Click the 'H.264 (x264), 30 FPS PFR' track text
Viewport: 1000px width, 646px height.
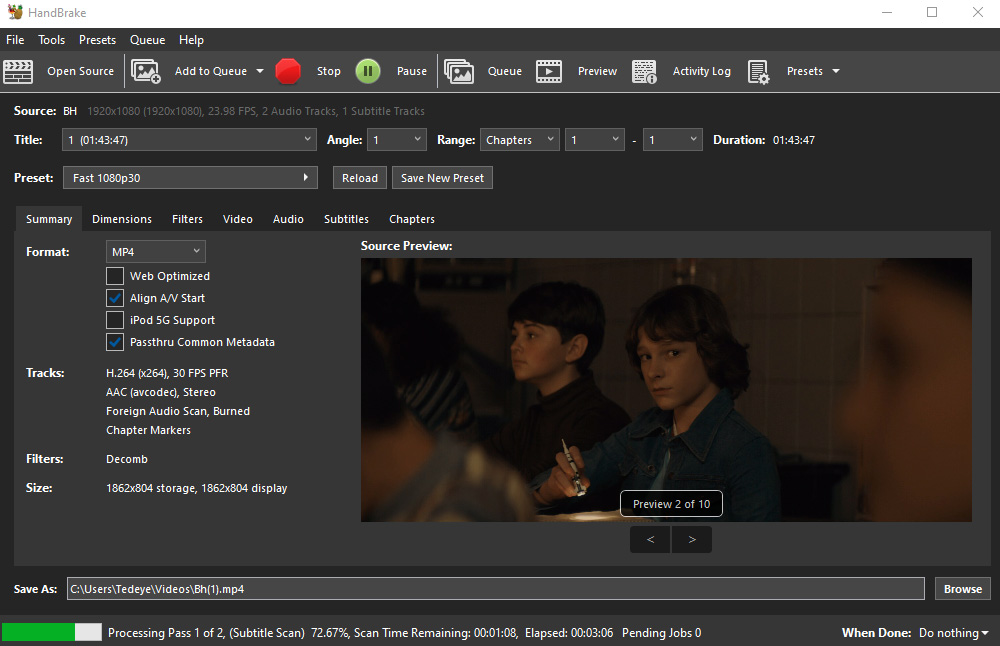click(167, 373)
